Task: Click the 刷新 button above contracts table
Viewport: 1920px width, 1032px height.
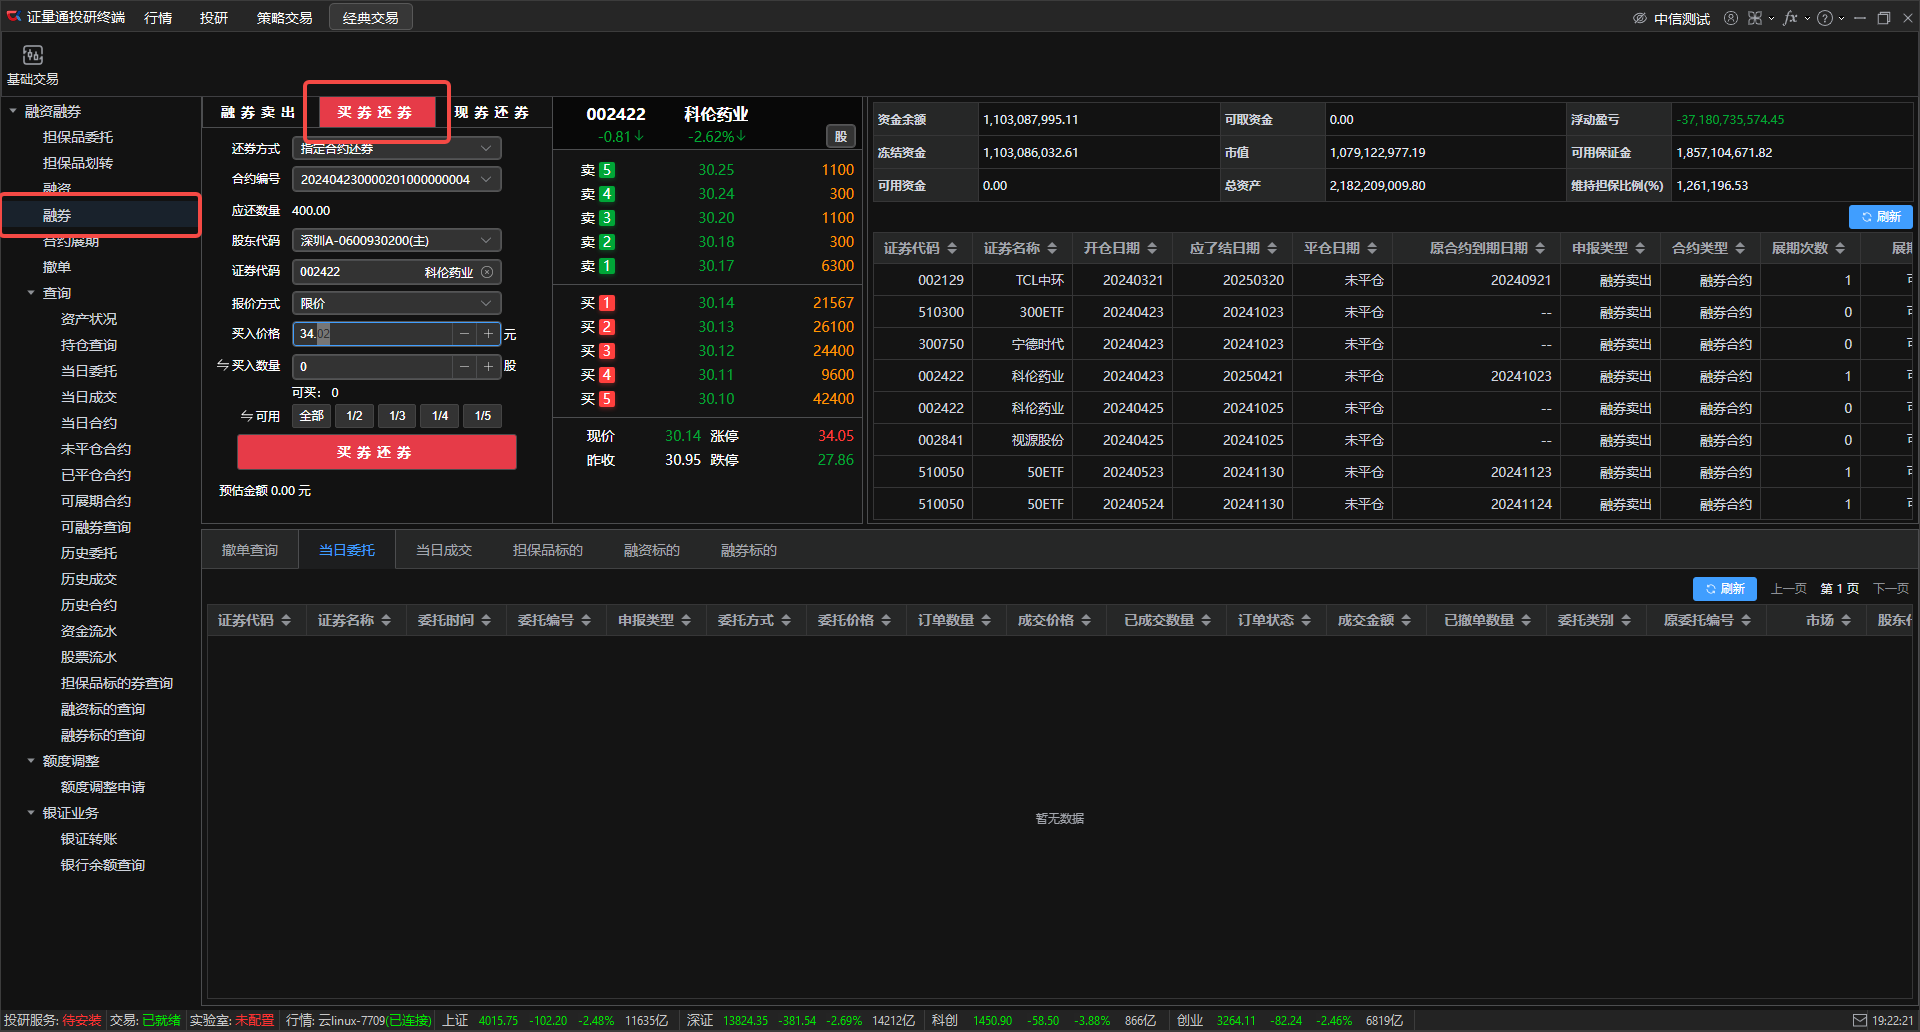Action: pyautogui.click(x=1880, y=217)
